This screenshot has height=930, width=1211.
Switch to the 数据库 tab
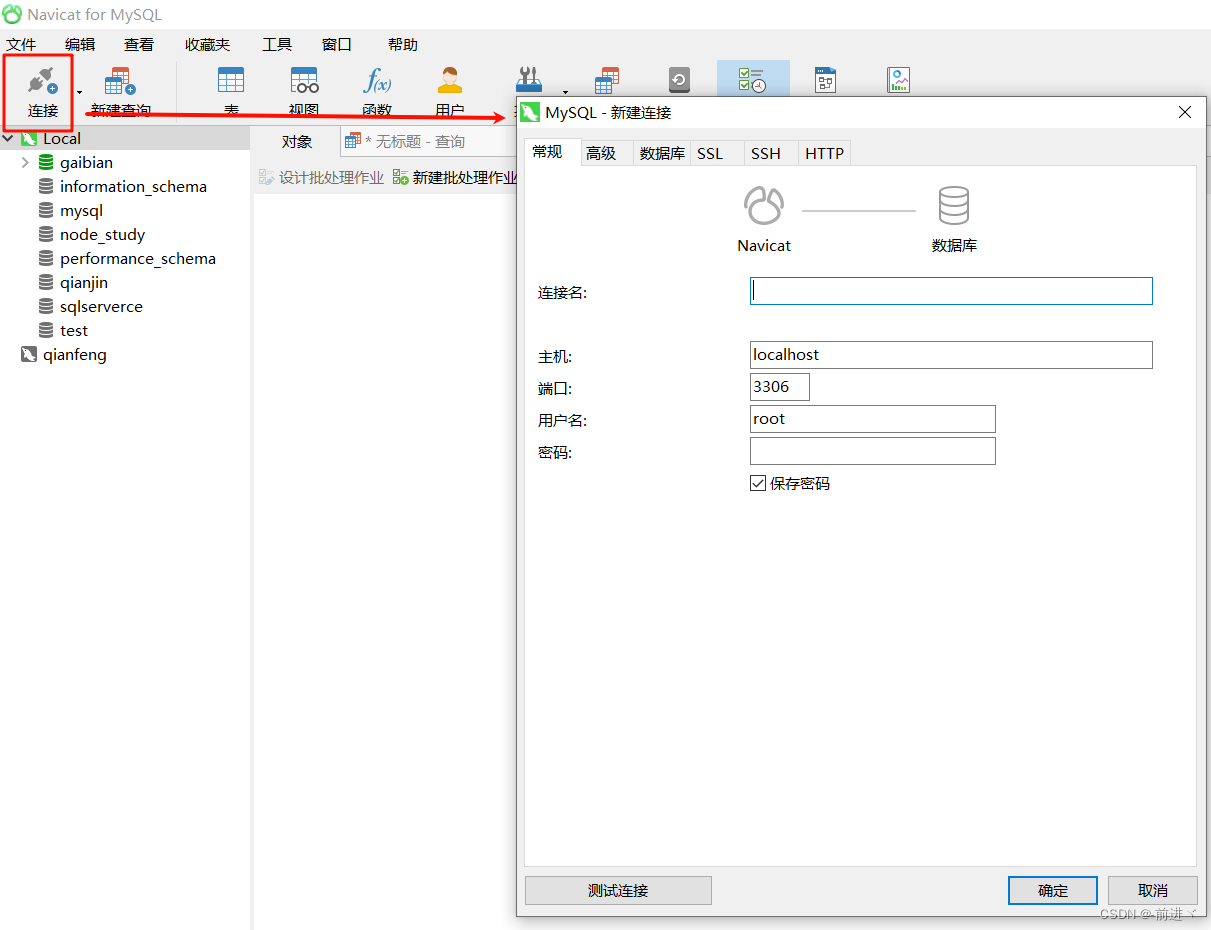(x=662, y=153)
